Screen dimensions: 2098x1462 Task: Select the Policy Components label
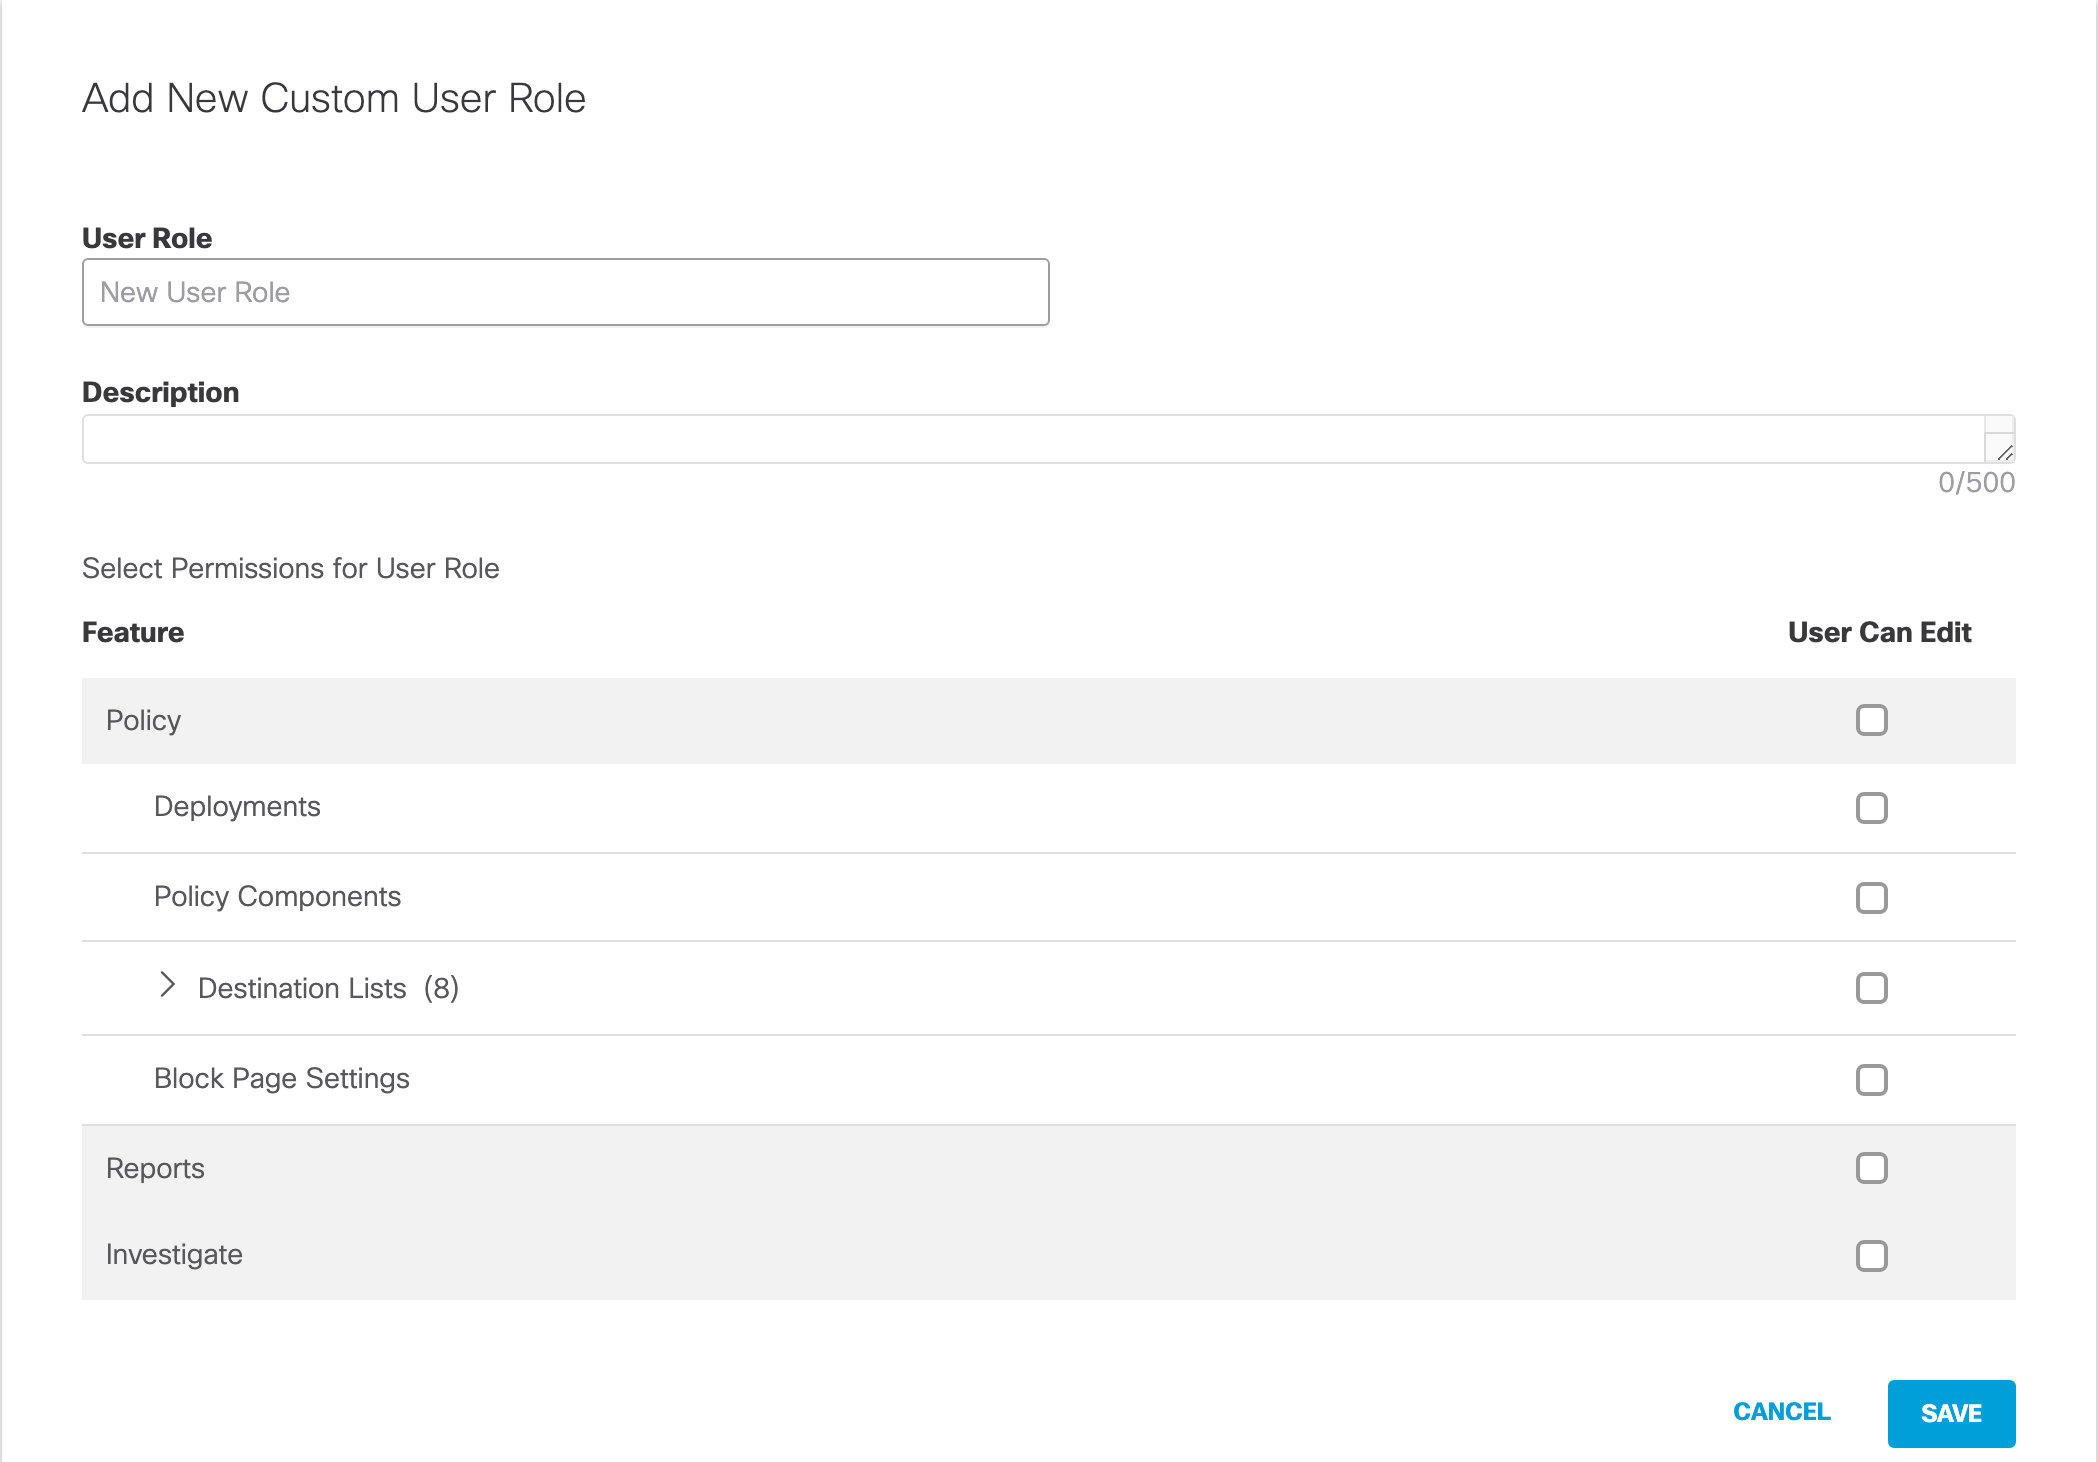tap(277, 897)
